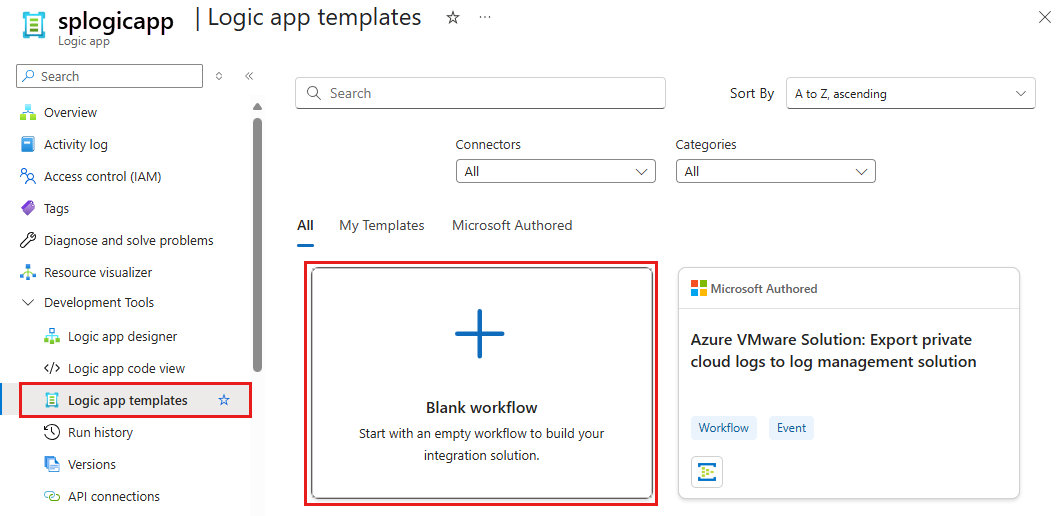Click the sidebar vertical scrollbar

[x=257, y=244]
